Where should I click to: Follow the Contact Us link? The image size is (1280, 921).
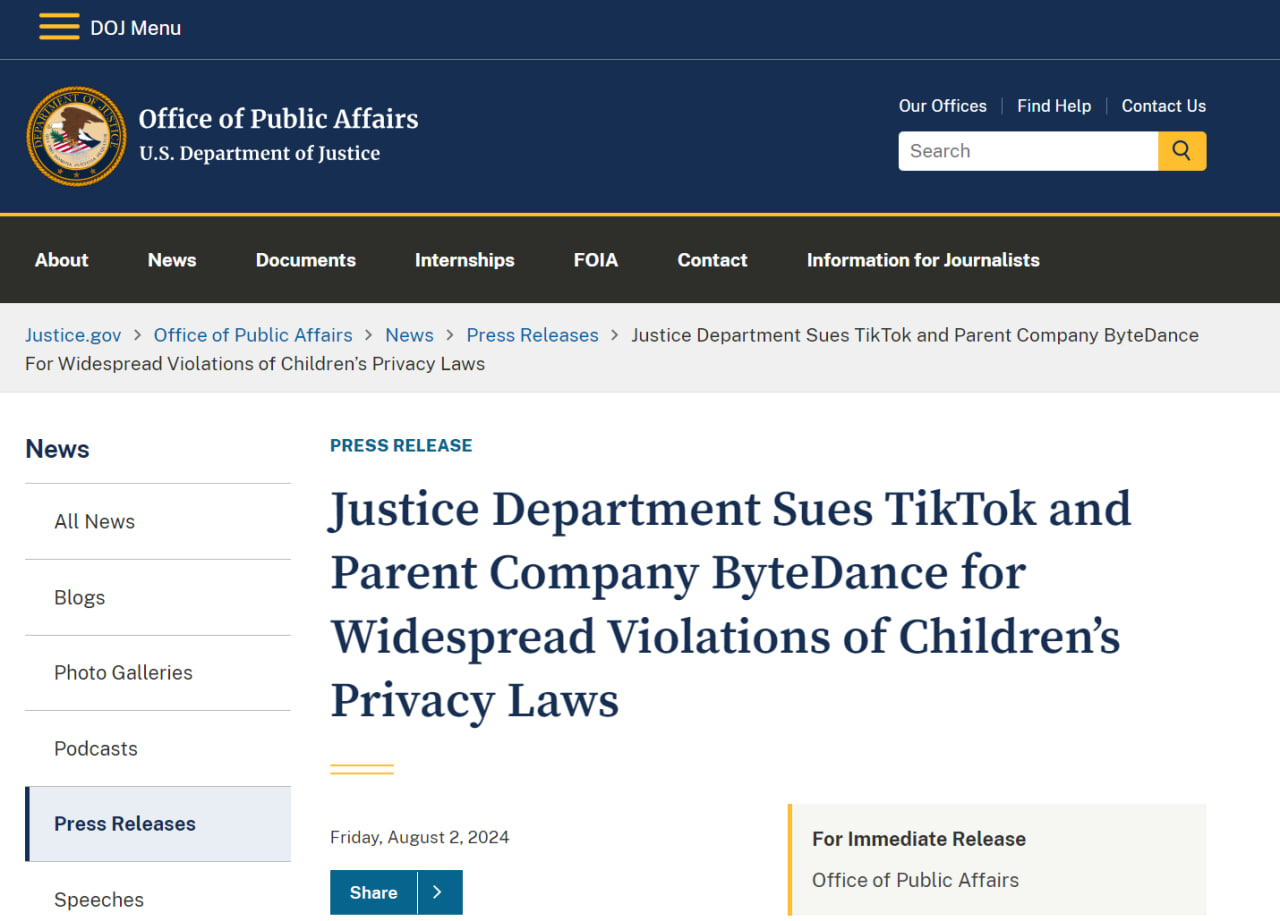[1164, 106]
